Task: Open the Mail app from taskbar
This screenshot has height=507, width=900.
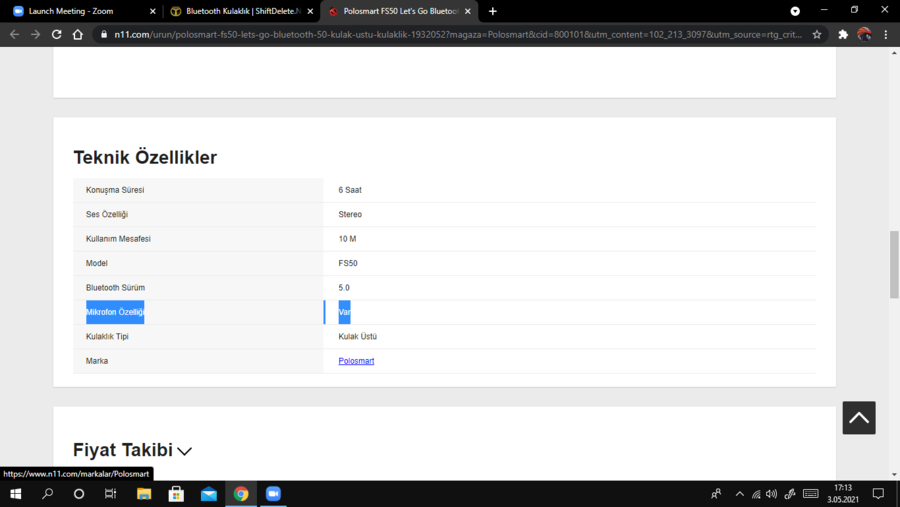Action: [x=209, y=494]
